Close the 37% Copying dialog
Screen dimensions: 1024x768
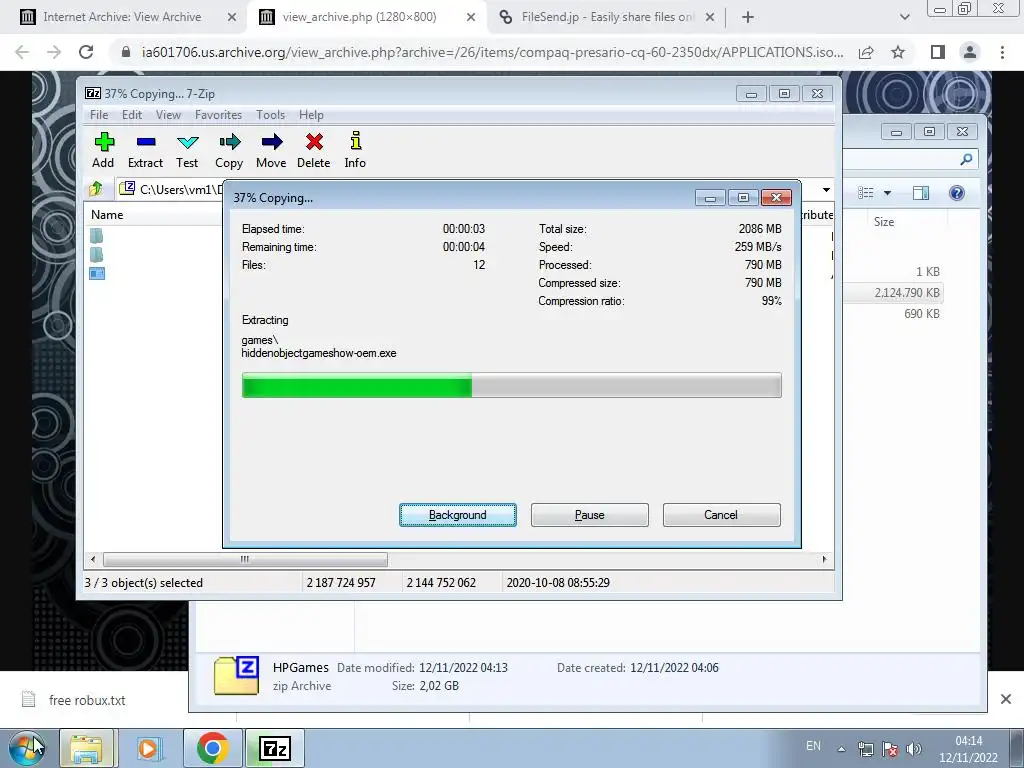coord(776,197)
